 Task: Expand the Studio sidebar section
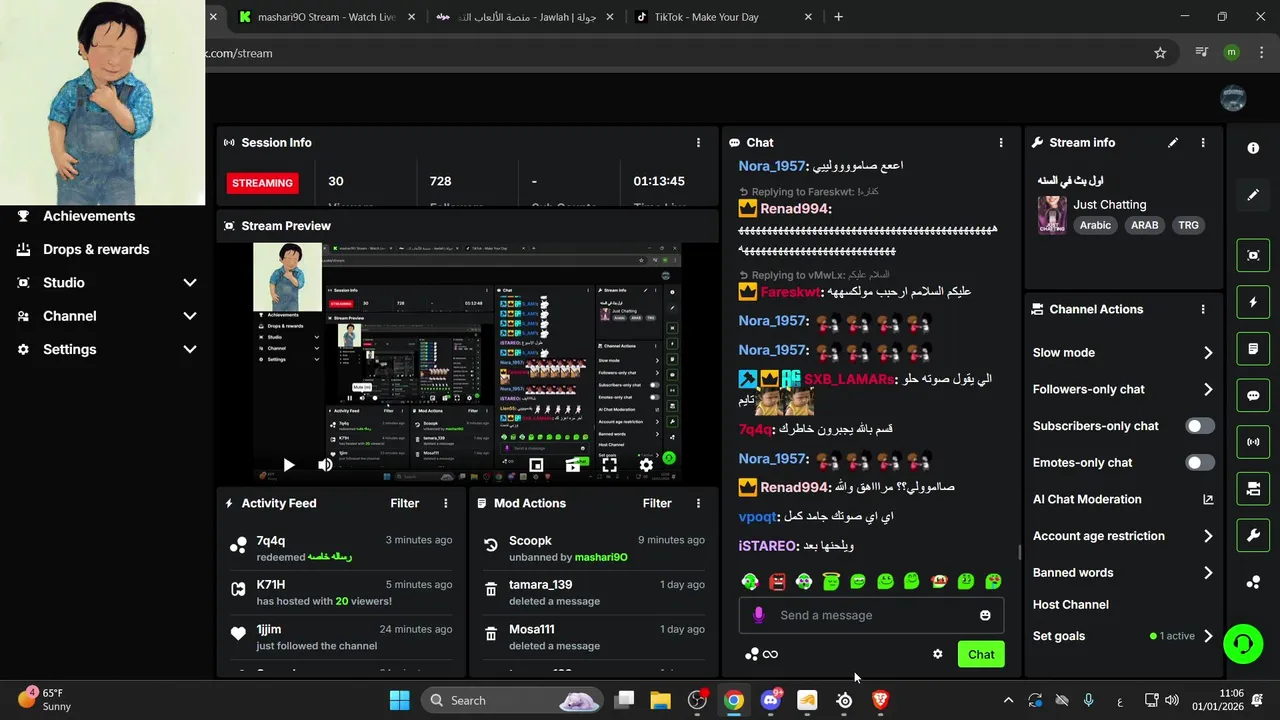pos(190,283)
